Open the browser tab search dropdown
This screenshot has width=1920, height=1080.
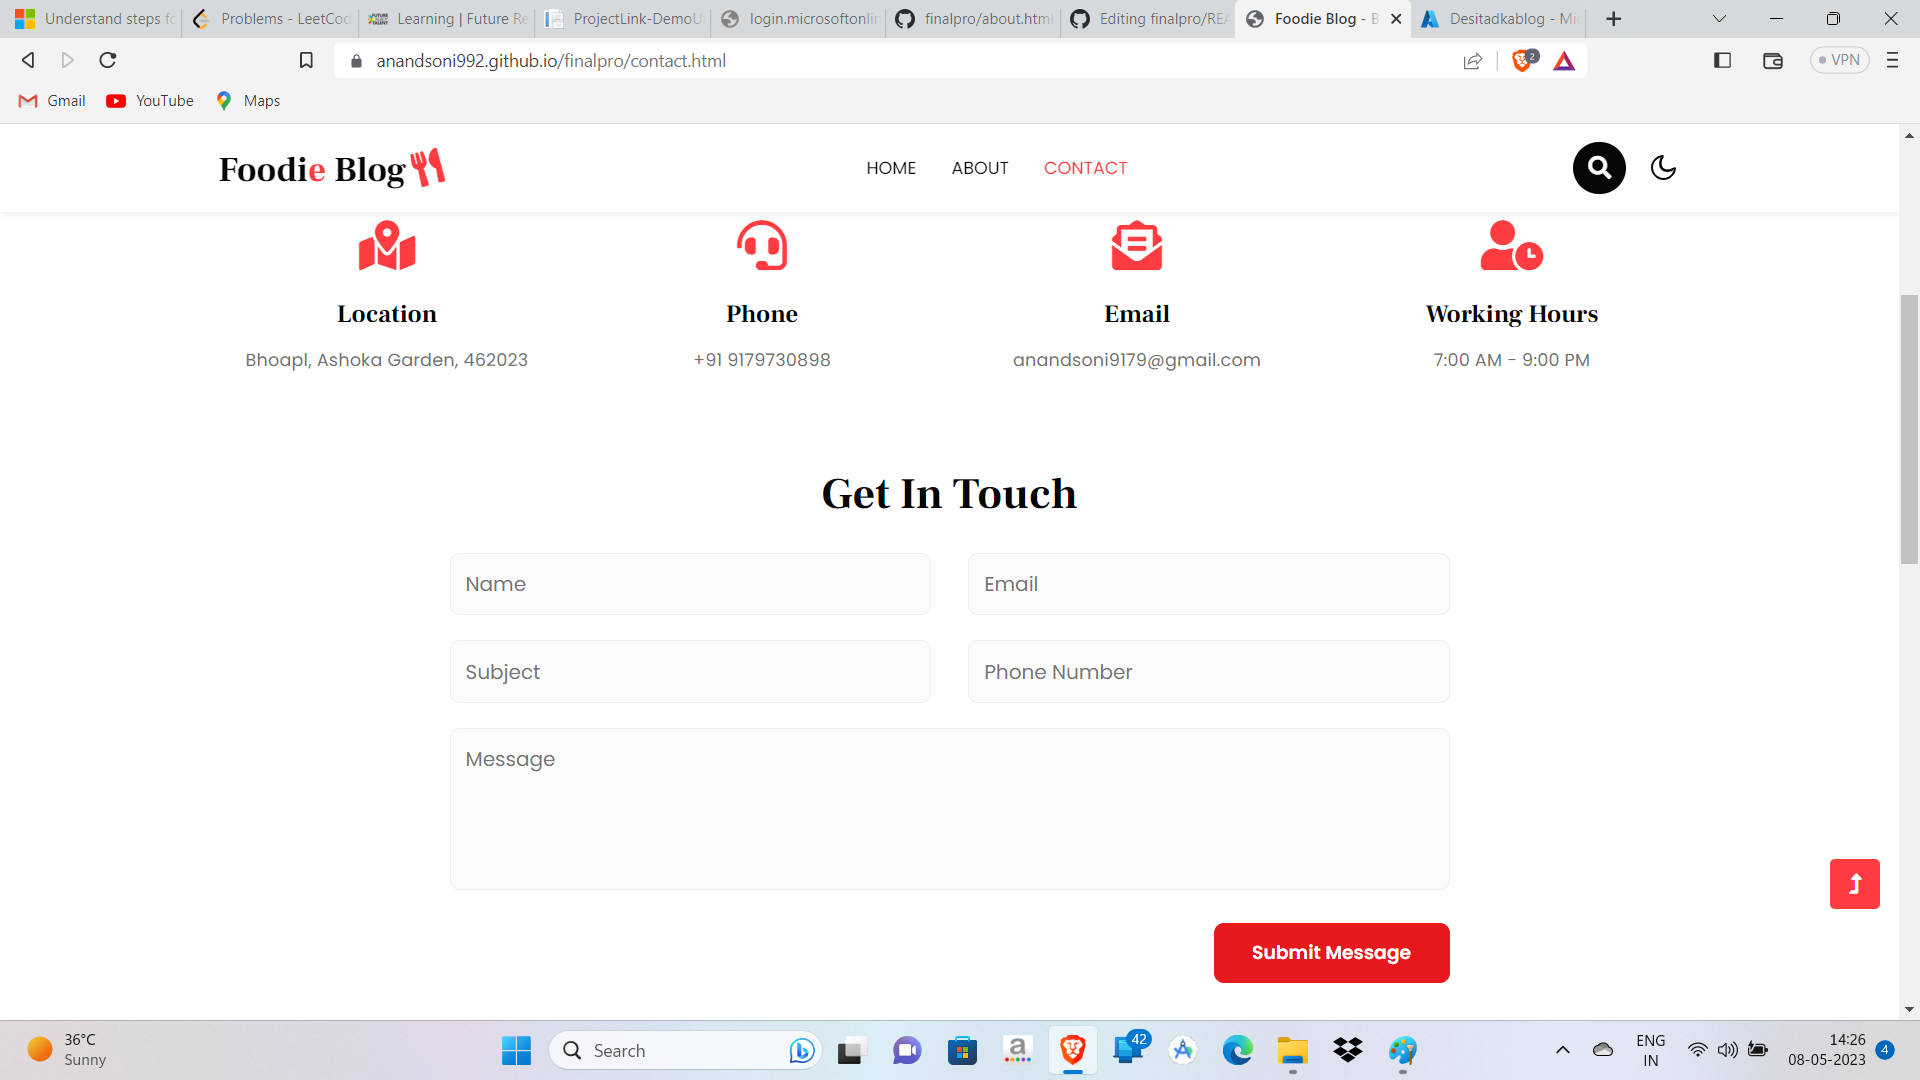click(1719, 18)
